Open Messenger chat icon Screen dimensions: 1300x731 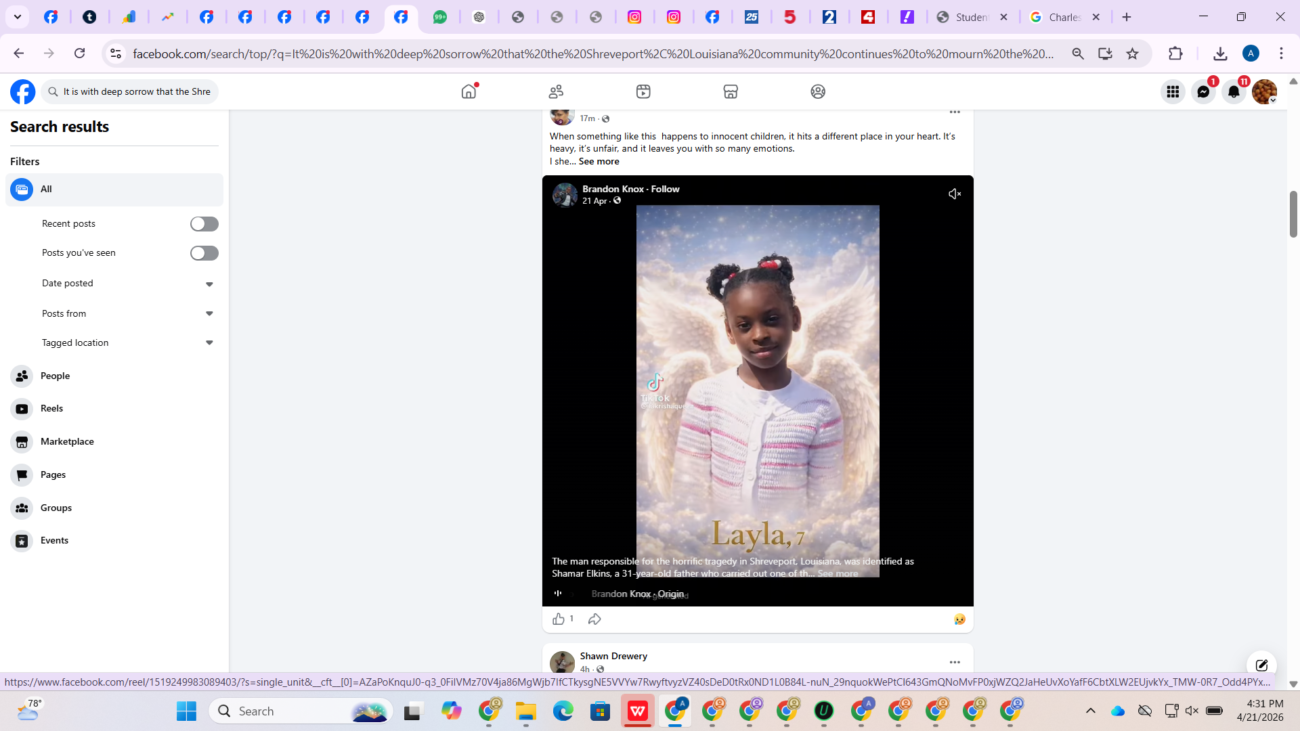pos(1203,92)
